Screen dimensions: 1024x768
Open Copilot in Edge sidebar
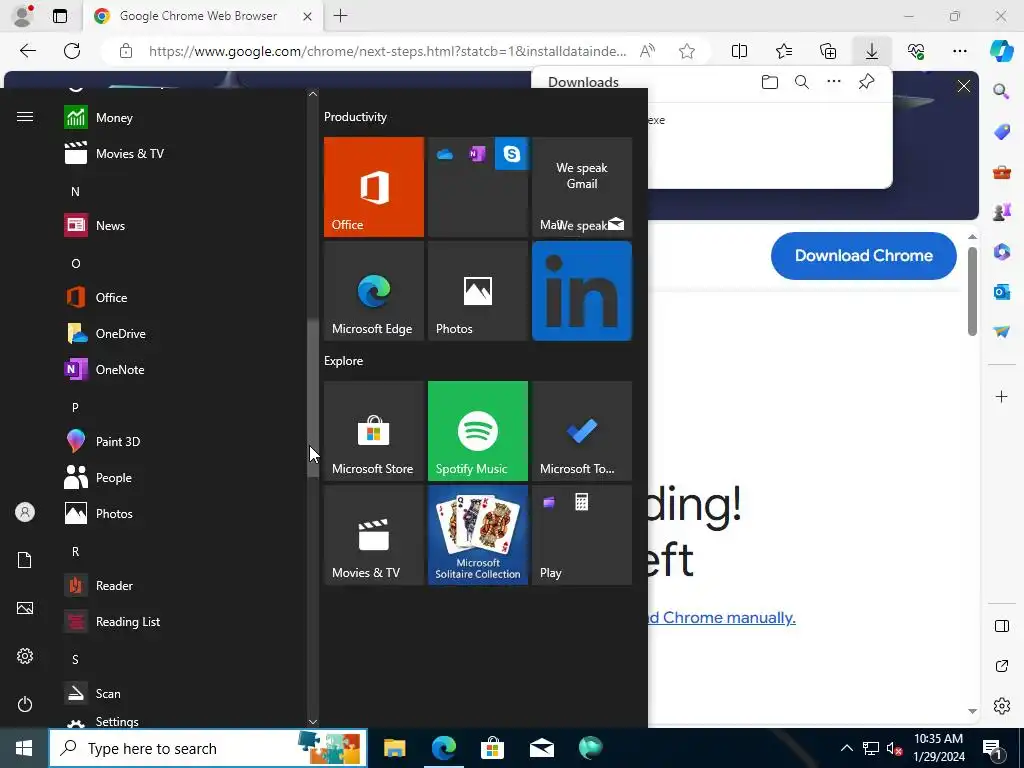click(1001, 51)
